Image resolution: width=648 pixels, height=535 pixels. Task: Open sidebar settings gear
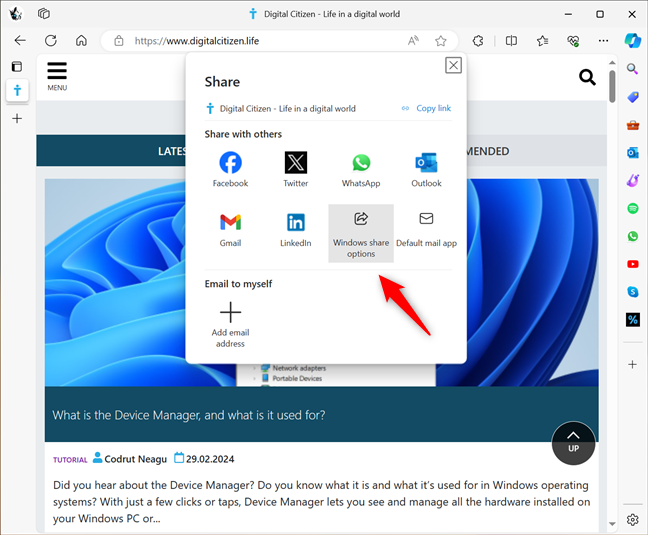point(632,519)
